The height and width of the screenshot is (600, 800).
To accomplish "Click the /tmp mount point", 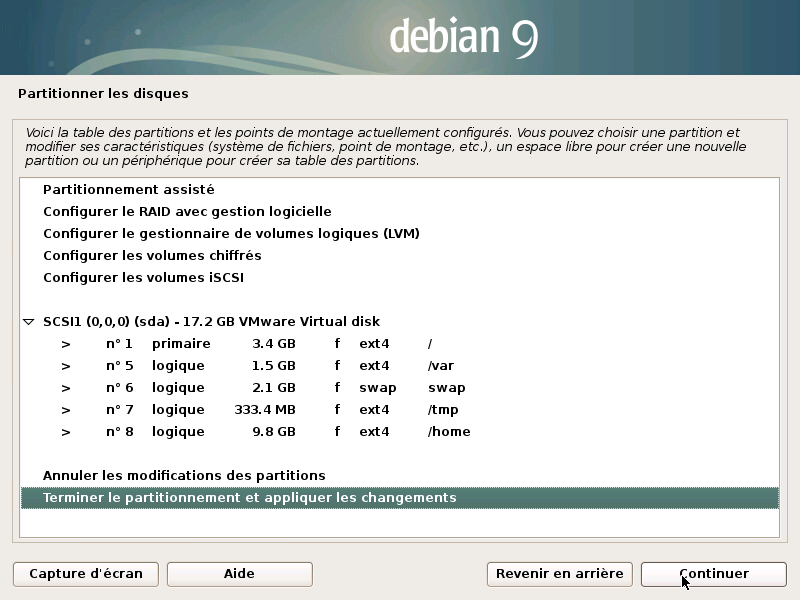I will pos(443,410).
